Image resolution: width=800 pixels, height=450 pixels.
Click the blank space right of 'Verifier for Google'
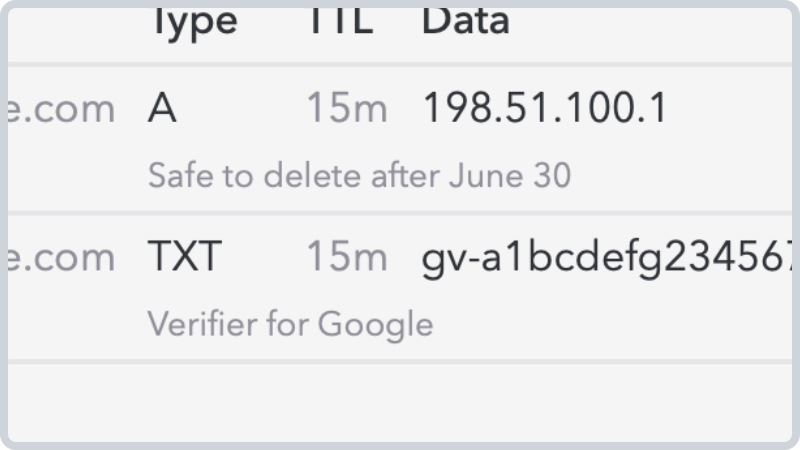tap(612, 324)
